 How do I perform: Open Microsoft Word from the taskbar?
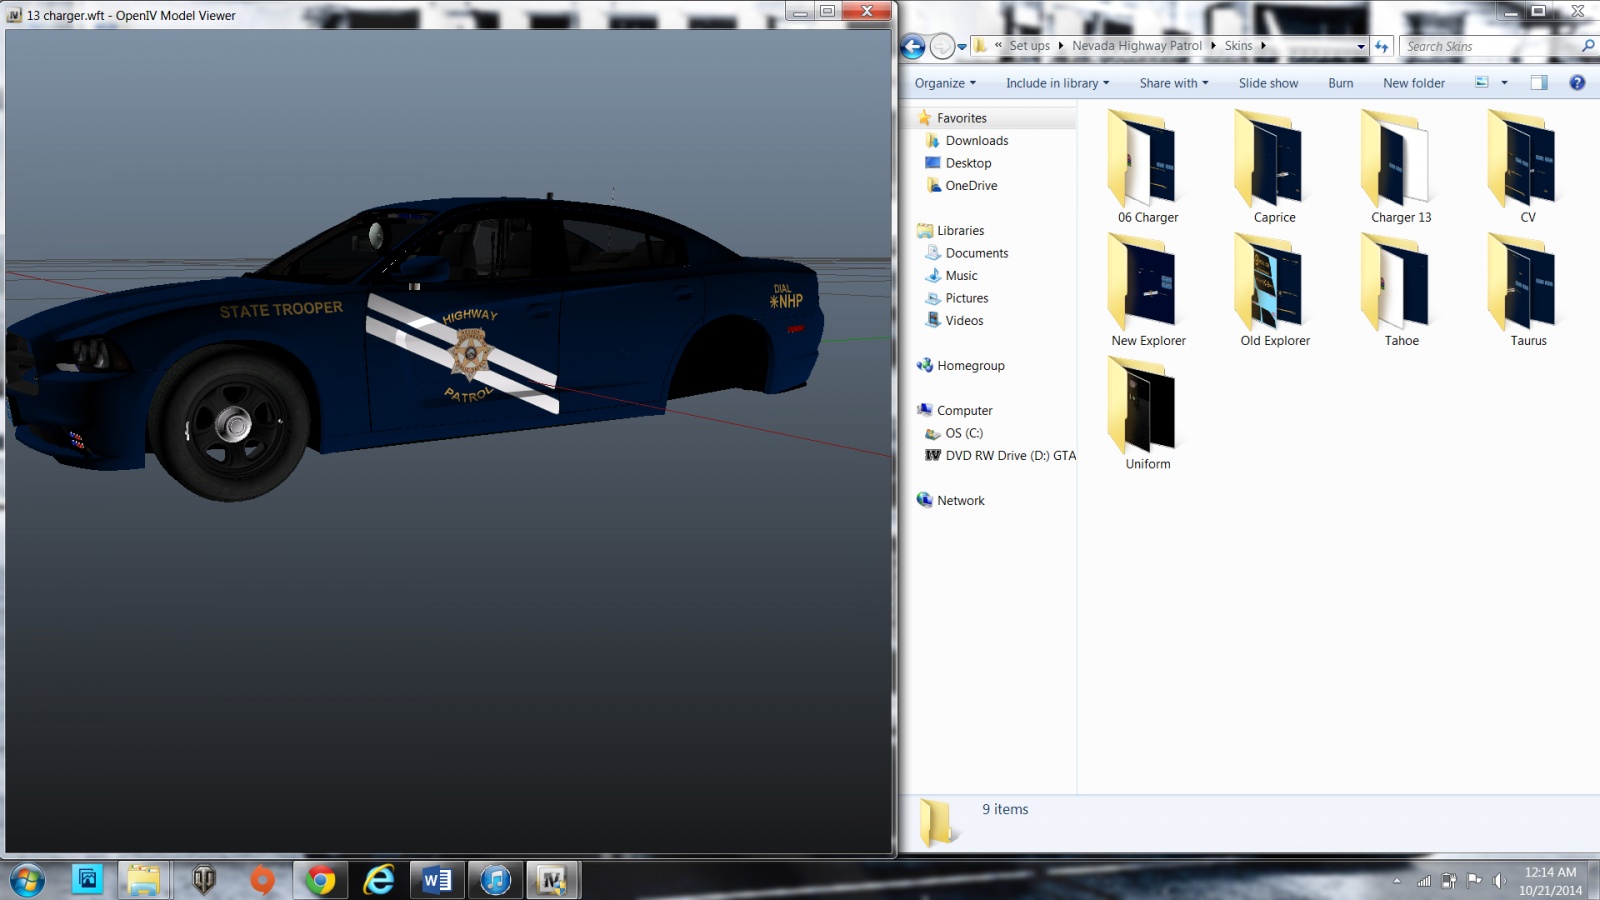(437, 880)
